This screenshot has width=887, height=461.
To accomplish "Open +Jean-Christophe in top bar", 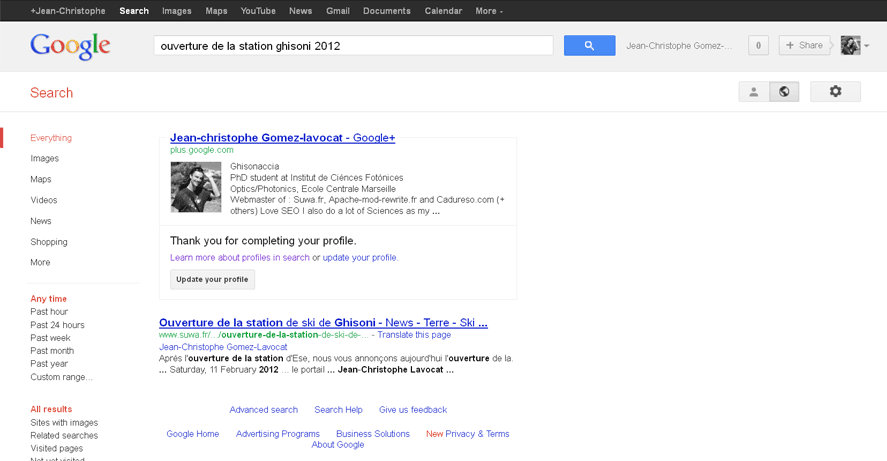I will tap(68, 11).
